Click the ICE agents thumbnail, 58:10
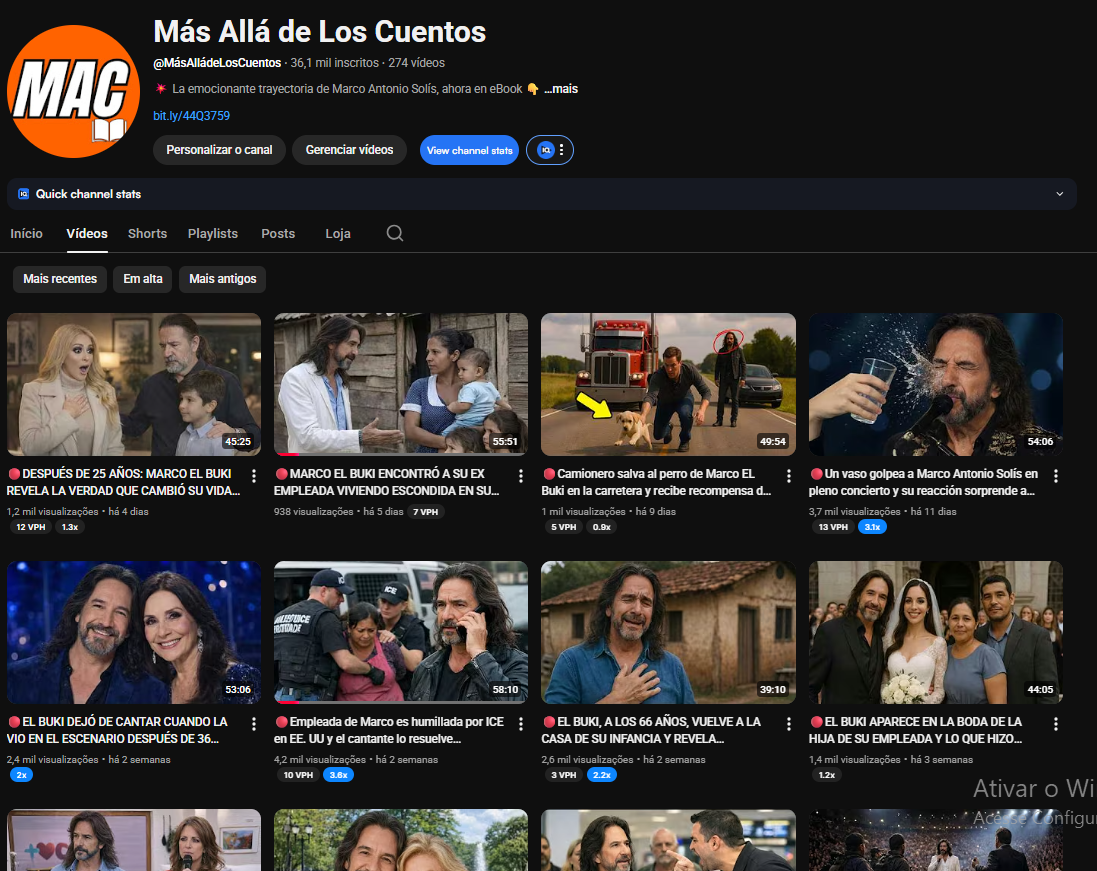Image resolution: width=1097 pixels, height=871 pixels. click(x=401, y=632)
